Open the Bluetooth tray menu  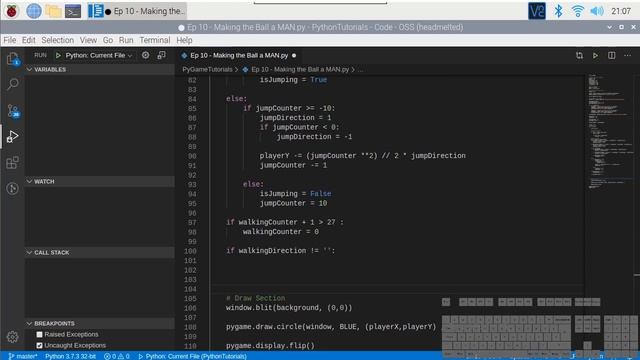(558, 11)
